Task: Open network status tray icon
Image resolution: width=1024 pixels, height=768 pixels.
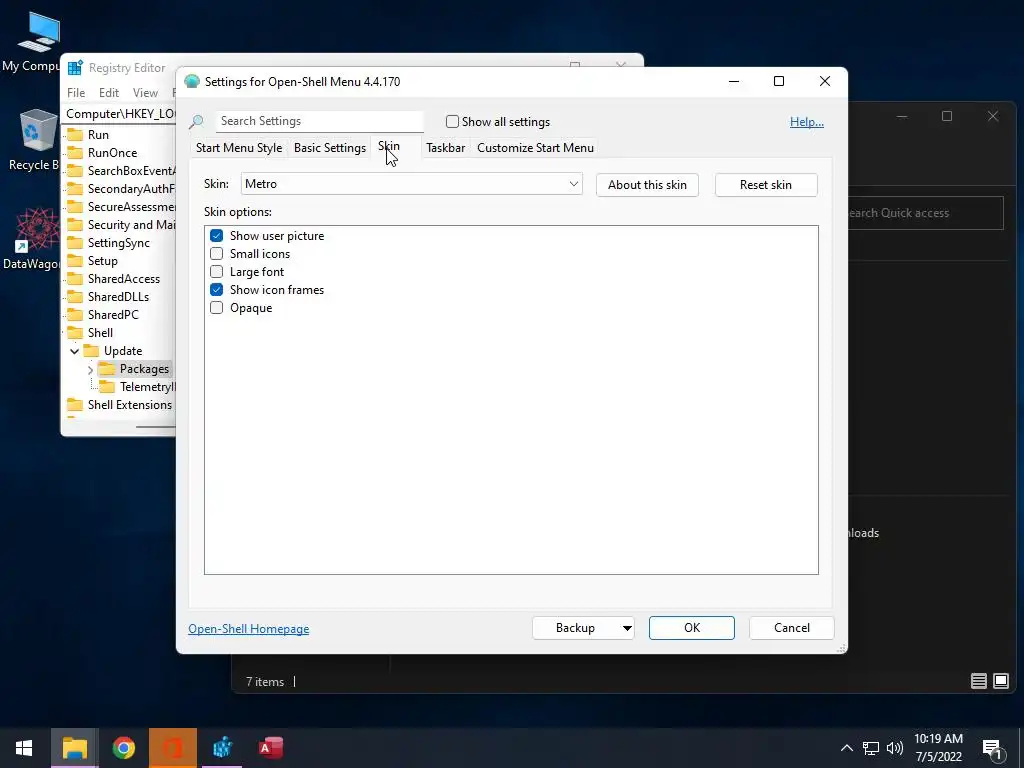Action: (870, 748)
